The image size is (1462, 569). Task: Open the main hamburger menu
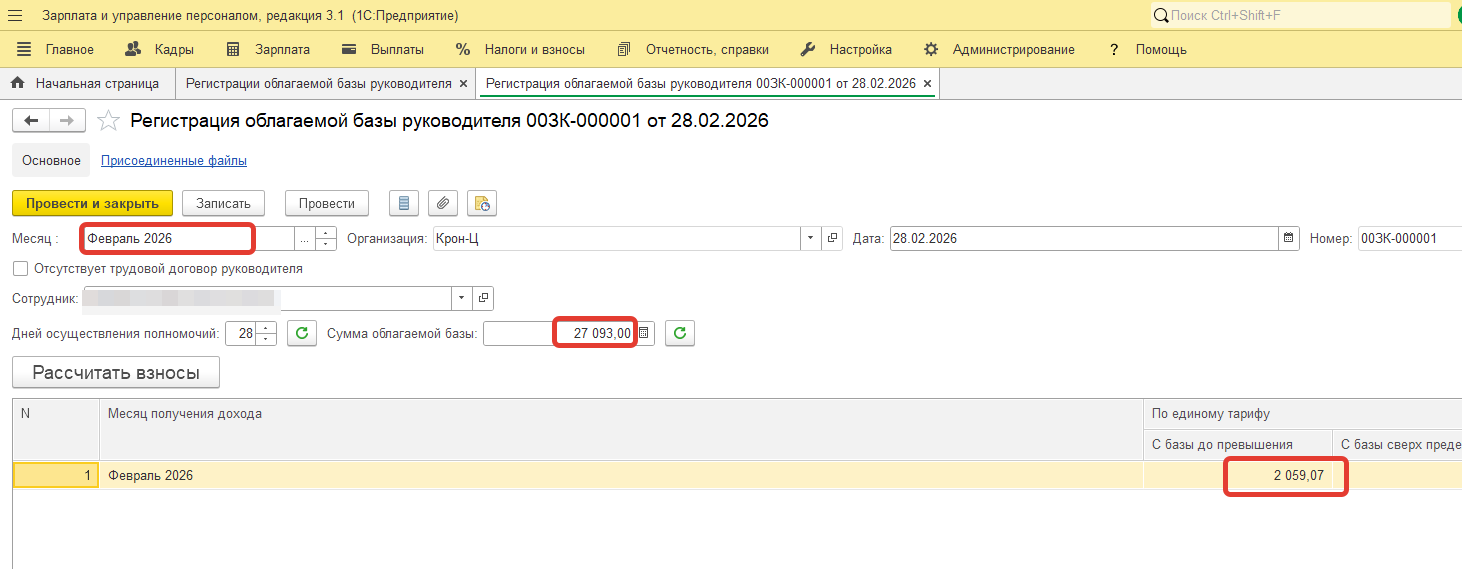coord(15,16)
